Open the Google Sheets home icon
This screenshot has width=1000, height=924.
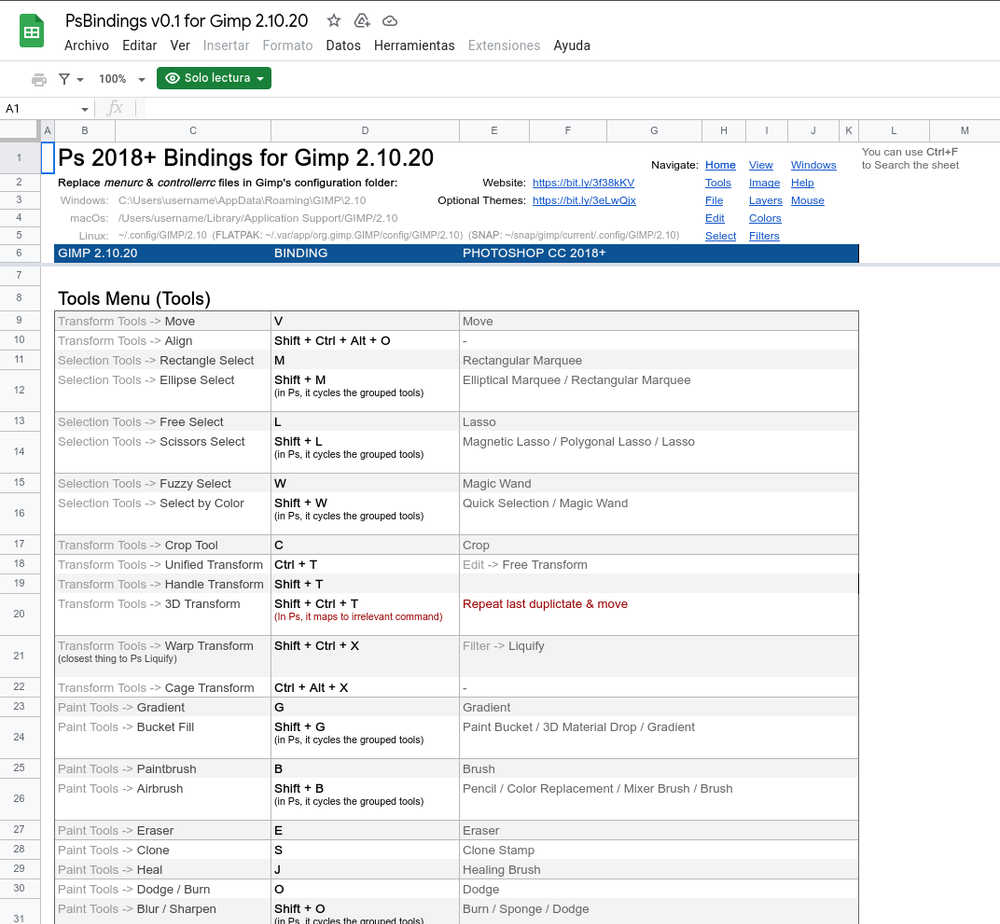pos(31,31)
